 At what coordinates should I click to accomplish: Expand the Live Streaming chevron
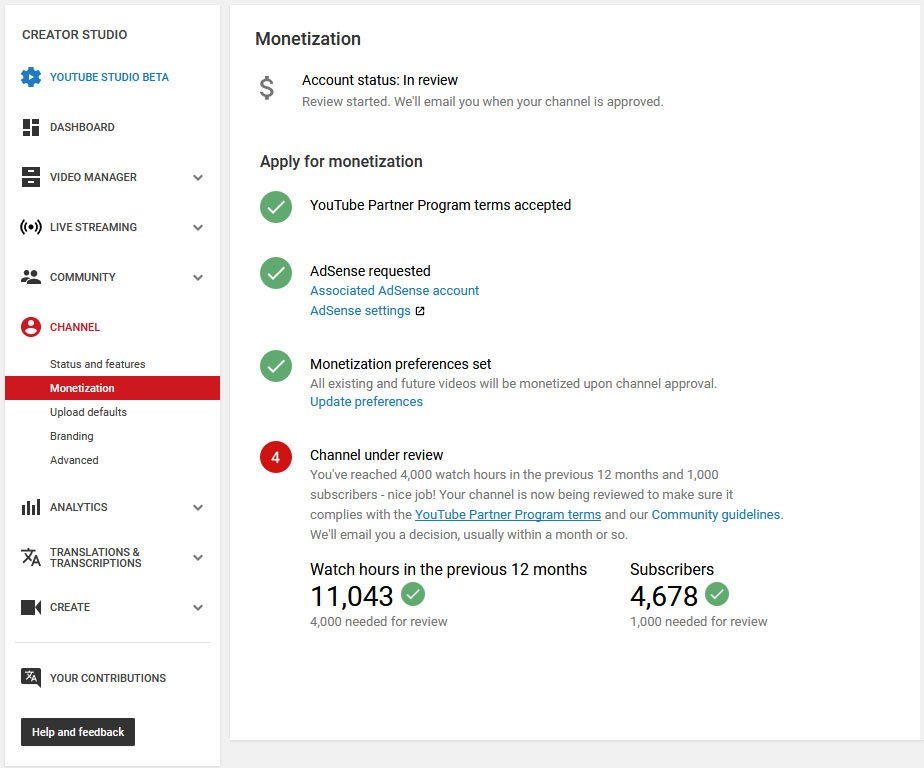(x=198, y=228)
